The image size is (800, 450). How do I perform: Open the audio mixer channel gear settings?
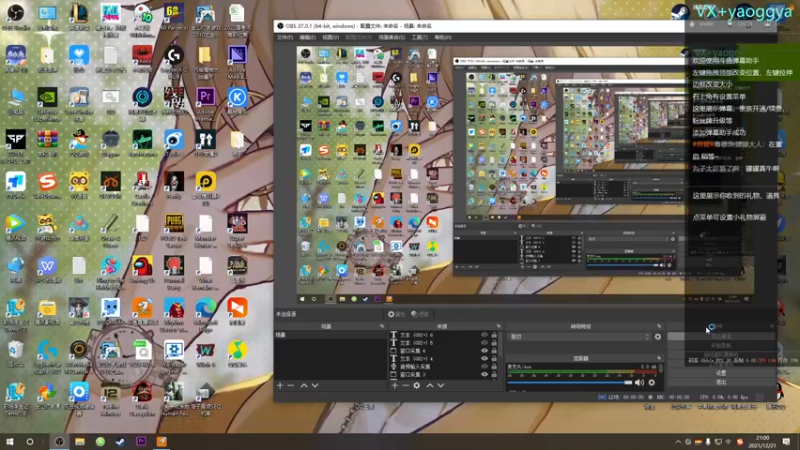[652, 382]
